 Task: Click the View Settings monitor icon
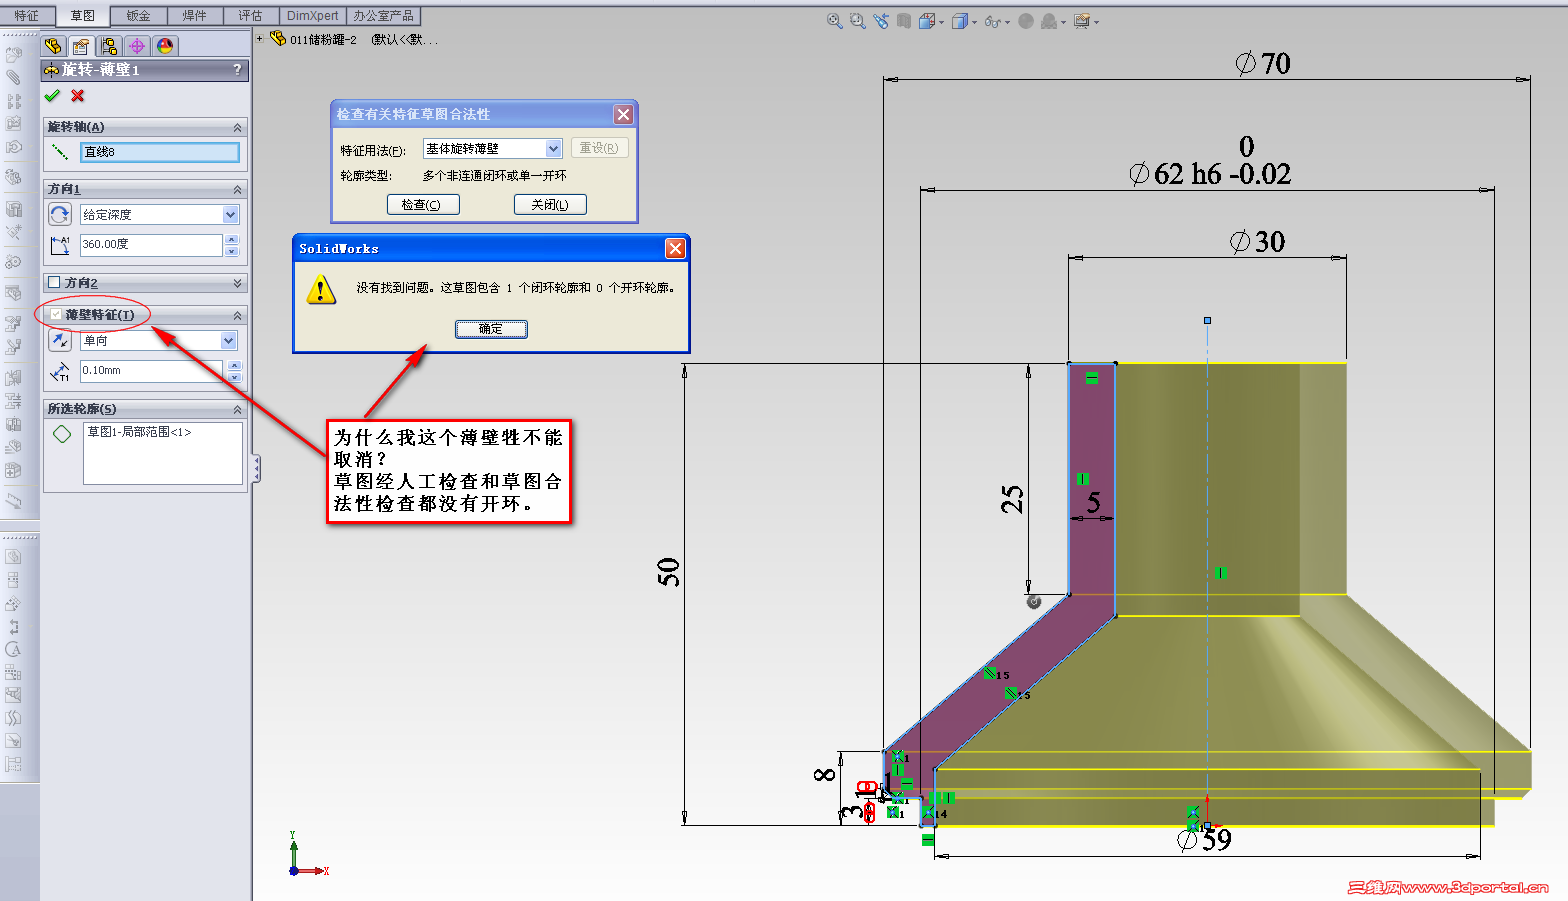point(1081,21)
